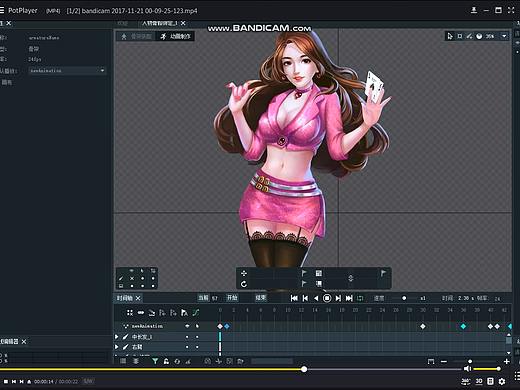
Task: Select the pencil tool beside the view-percent circle
Action: point(469,36)
